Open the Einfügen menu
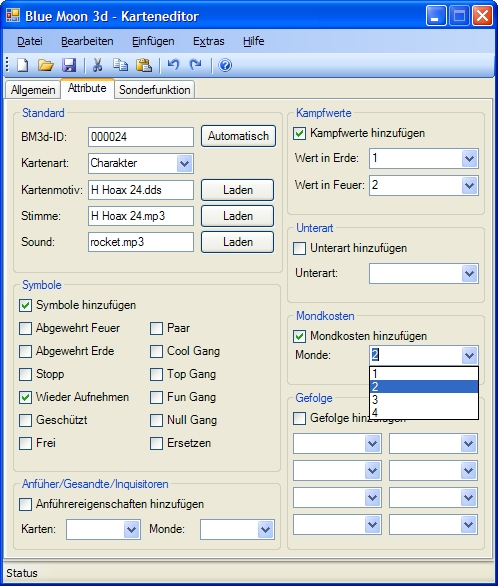Image resolution: width=498 pixels, height=586 pixels. 153,41
